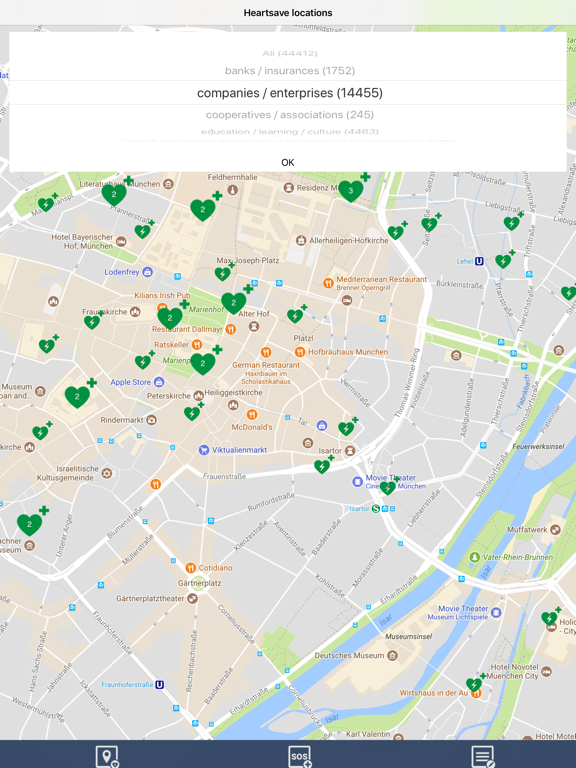Viewport: 576px width, 768px height.
Task: Tap defibrillator heart above Isartor label
Action: (x=347, y=429)
